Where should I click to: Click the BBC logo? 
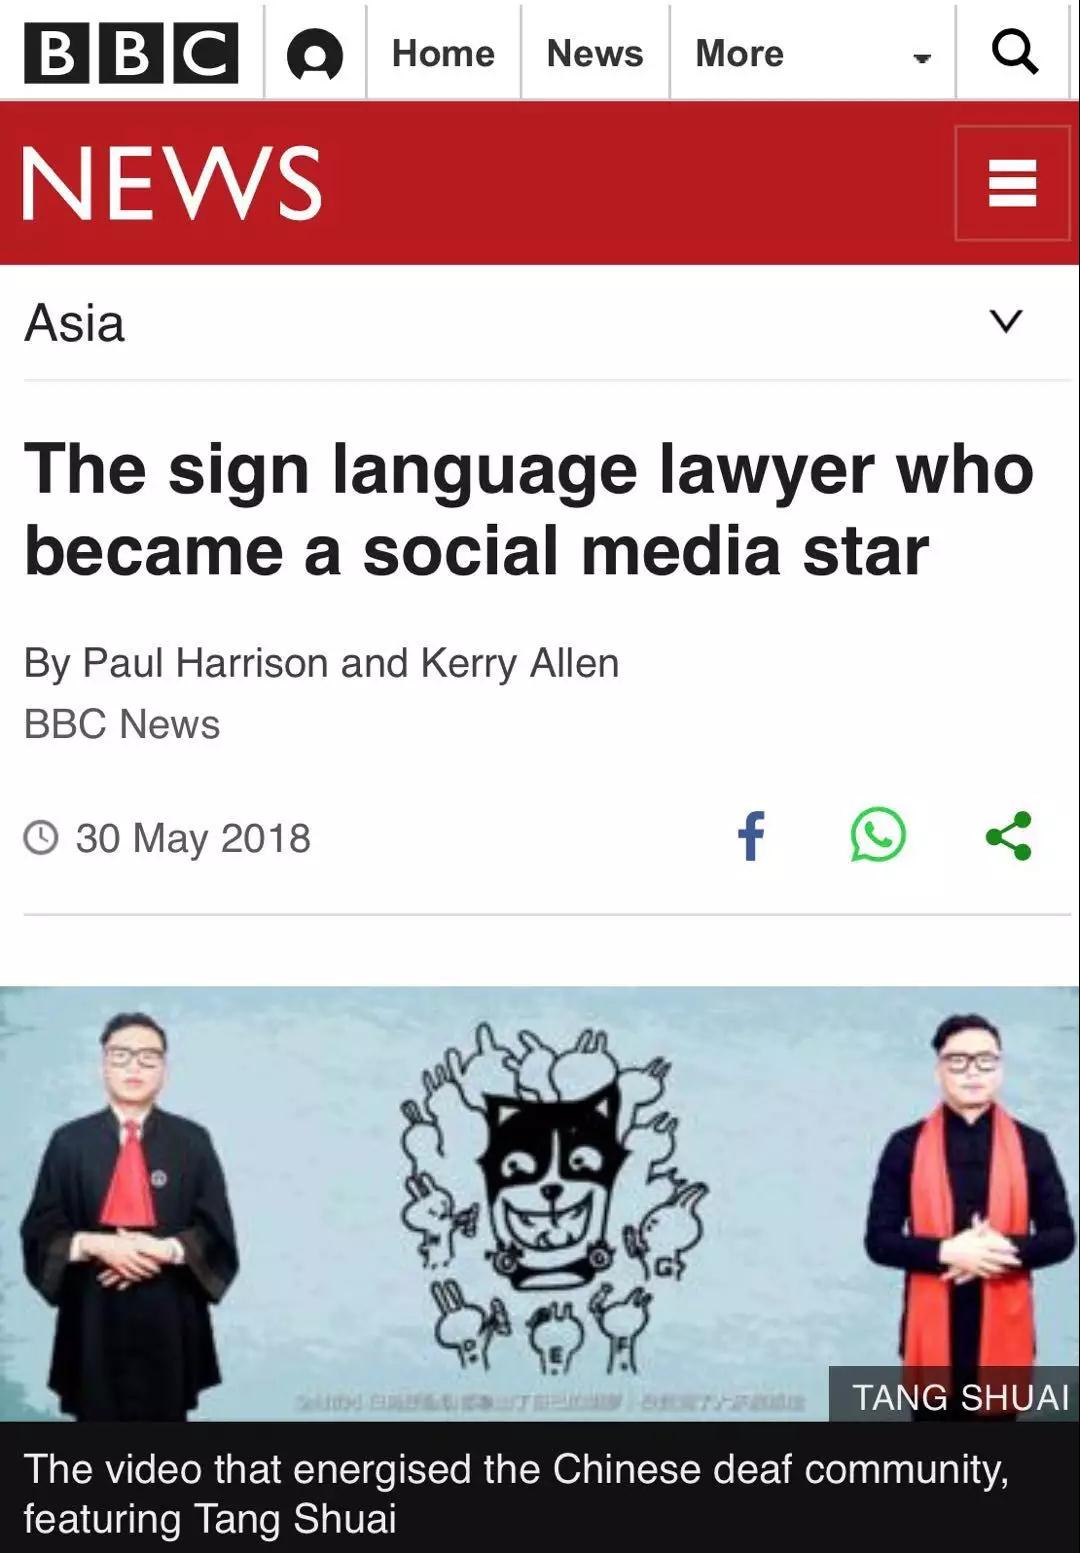[x=131, y=53]
